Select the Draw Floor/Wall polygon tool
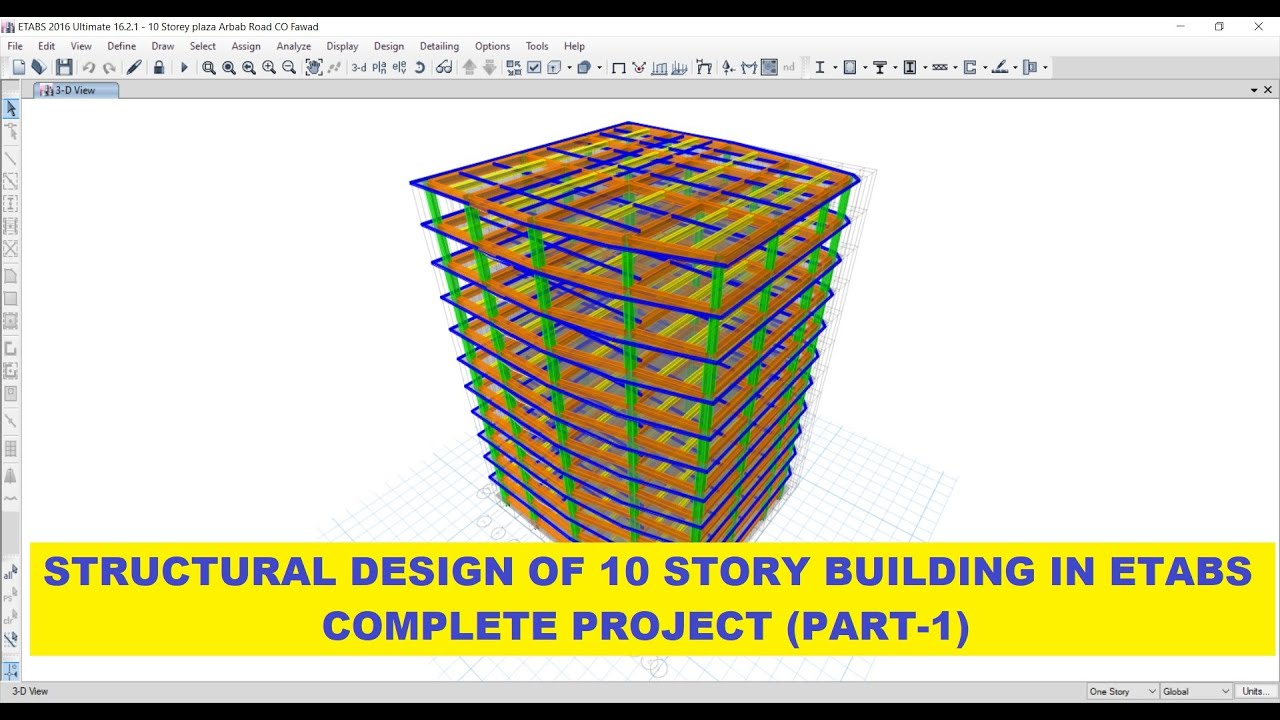 11,276
